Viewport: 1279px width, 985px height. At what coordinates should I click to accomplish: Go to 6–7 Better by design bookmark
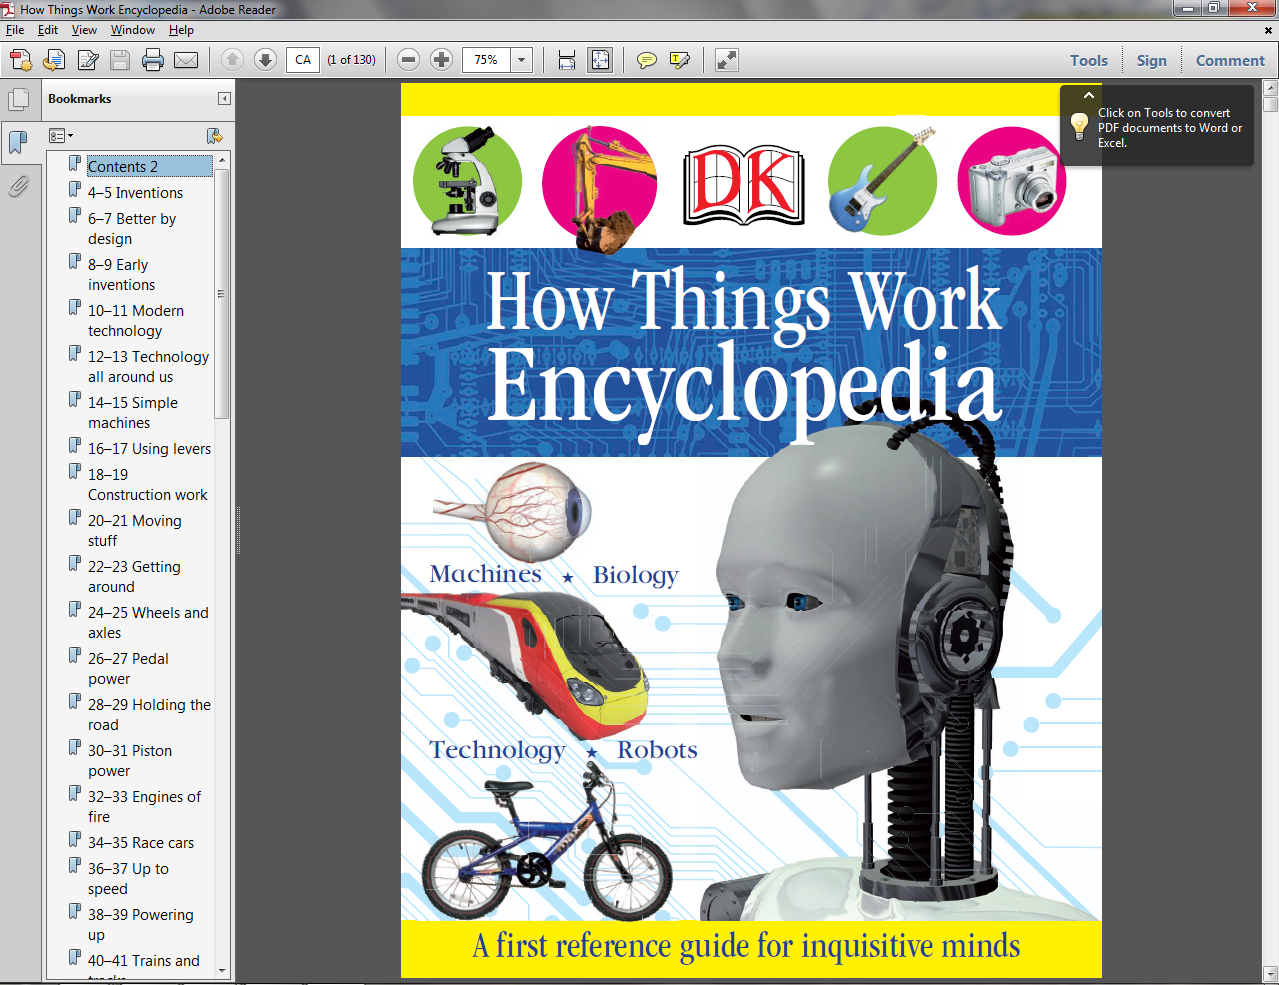coord(131,228)
